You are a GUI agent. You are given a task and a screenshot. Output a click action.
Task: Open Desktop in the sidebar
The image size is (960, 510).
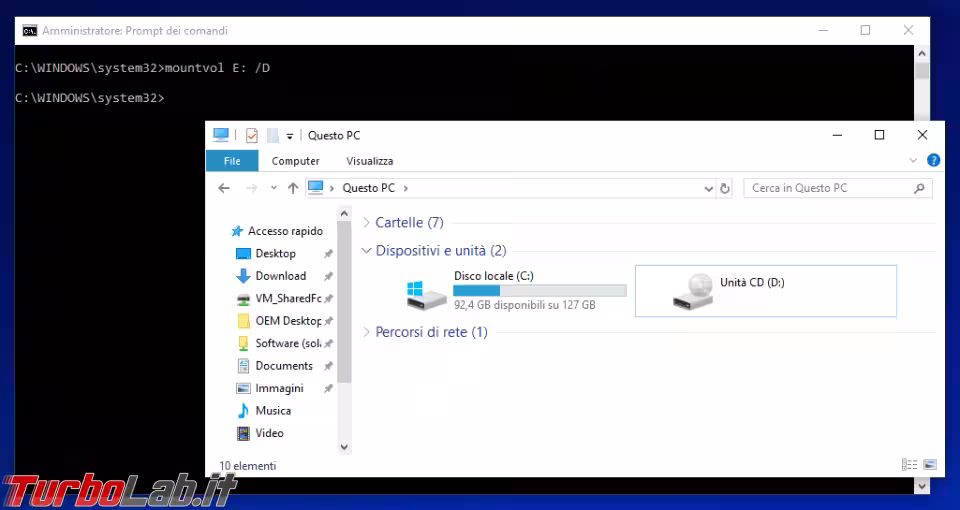(276, 253)
